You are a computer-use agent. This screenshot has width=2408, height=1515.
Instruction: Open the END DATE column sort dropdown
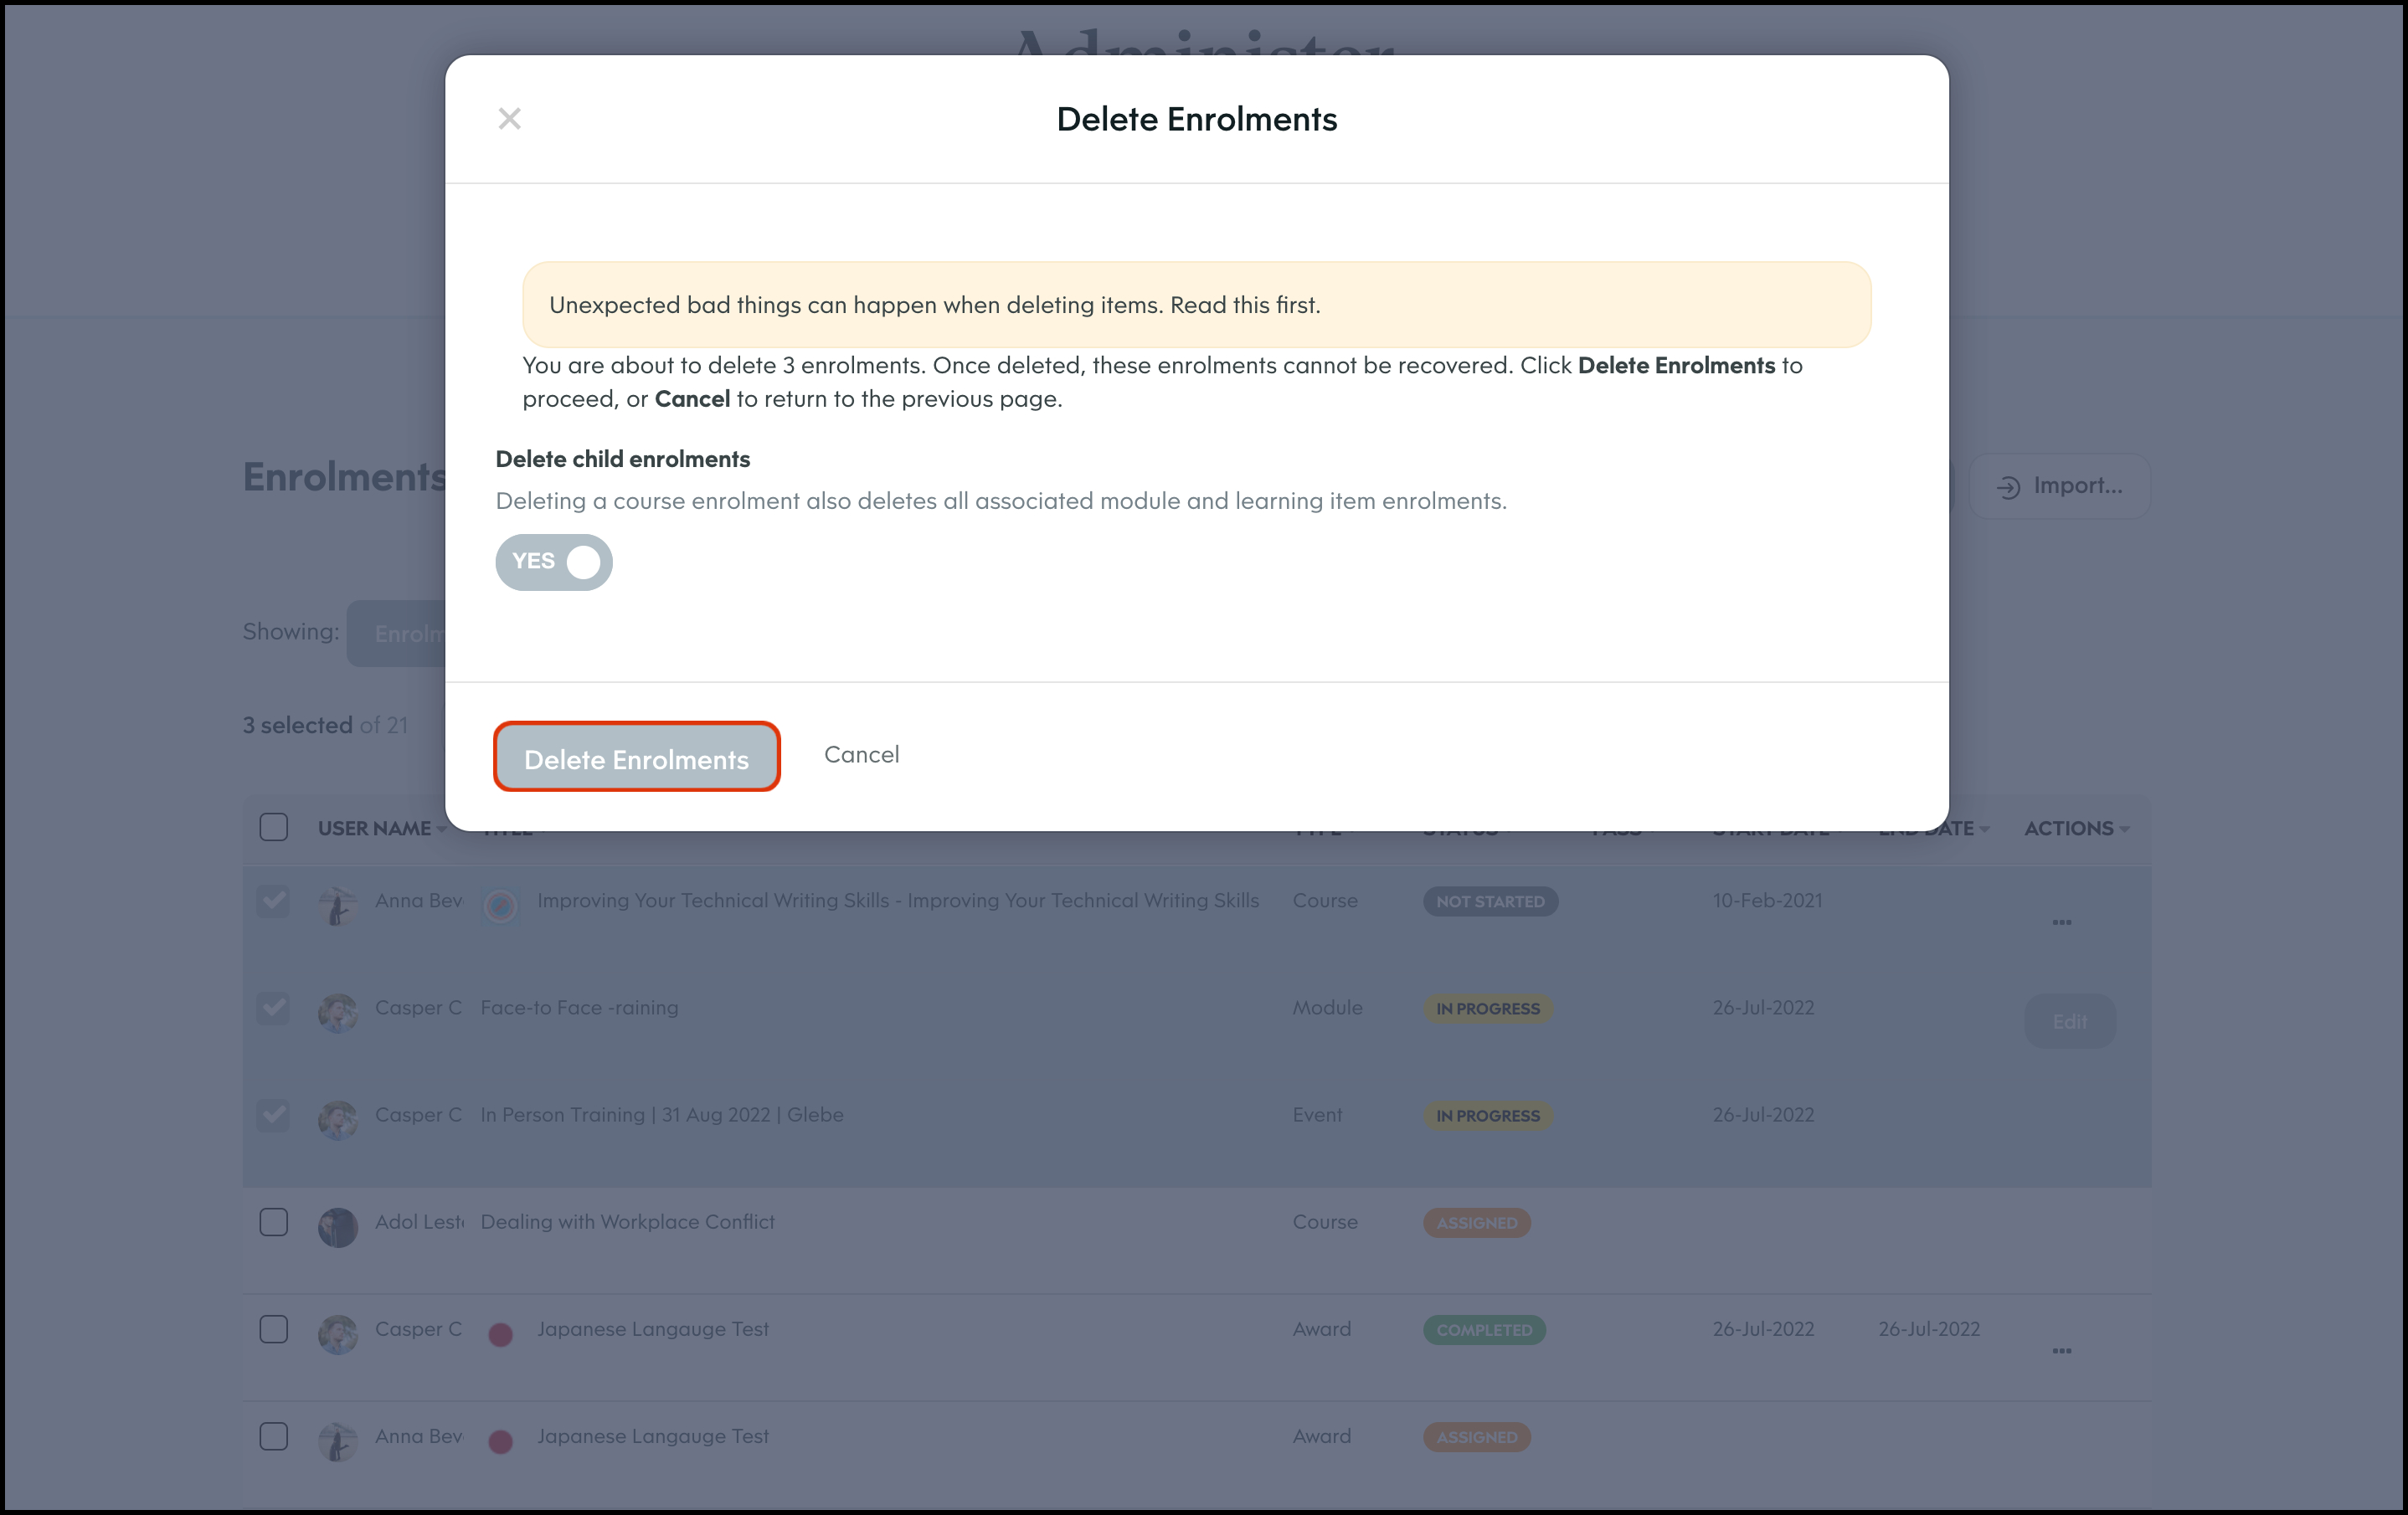[1984, 830]
